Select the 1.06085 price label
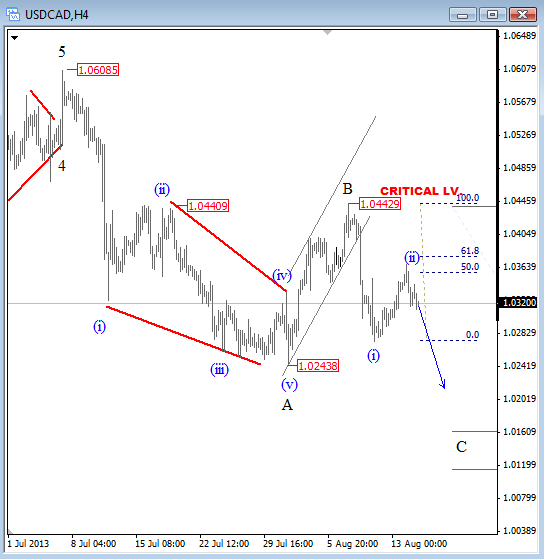This screenshot has height=559, width=544. tap(98, 70)
